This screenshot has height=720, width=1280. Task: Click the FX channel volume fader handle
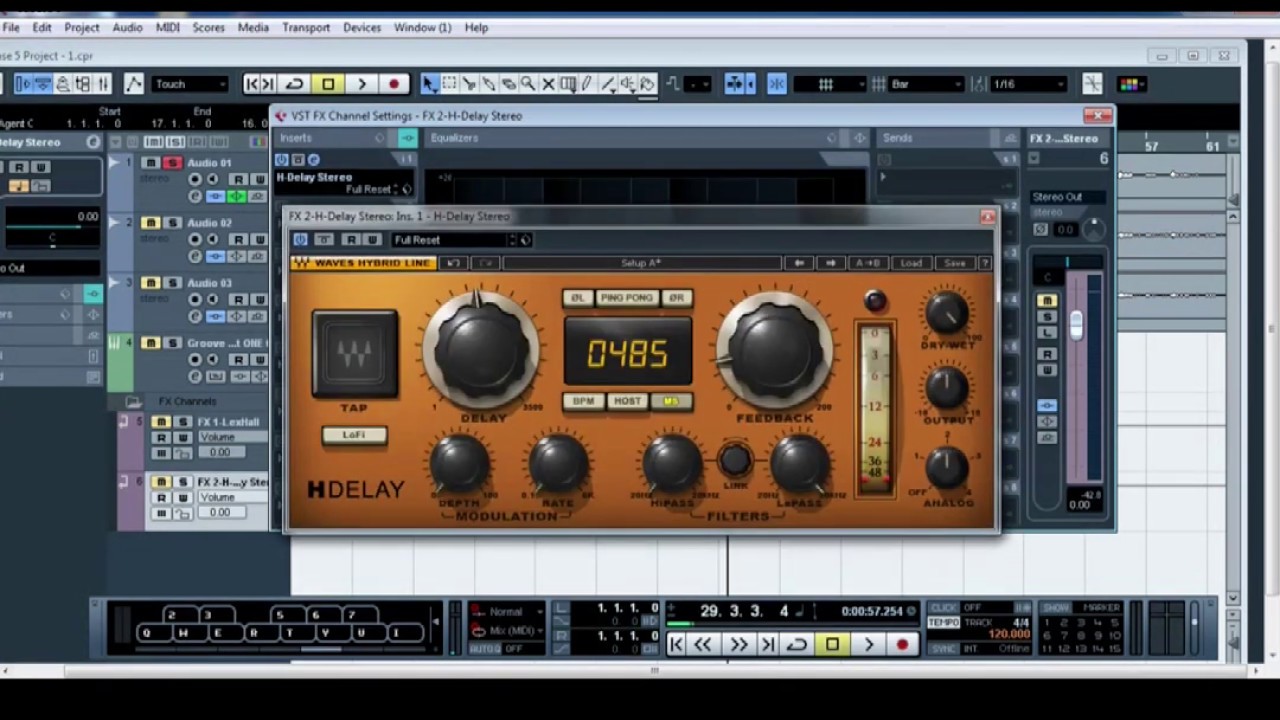1076,324
